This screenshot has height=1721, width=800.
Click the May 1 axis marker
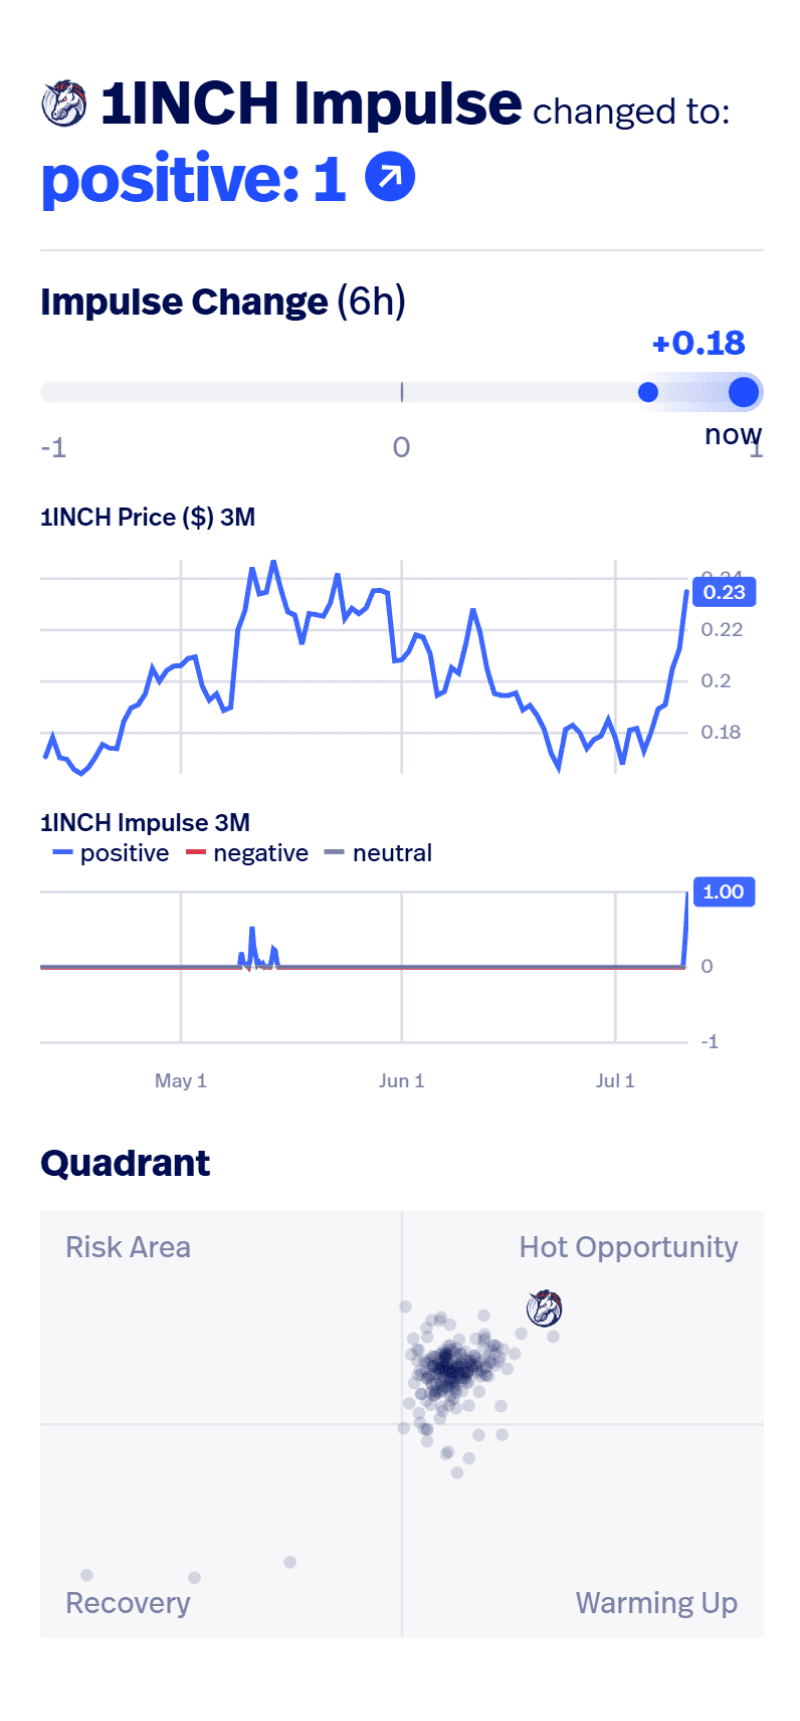pyautogui.click(x=180, y=1081)
